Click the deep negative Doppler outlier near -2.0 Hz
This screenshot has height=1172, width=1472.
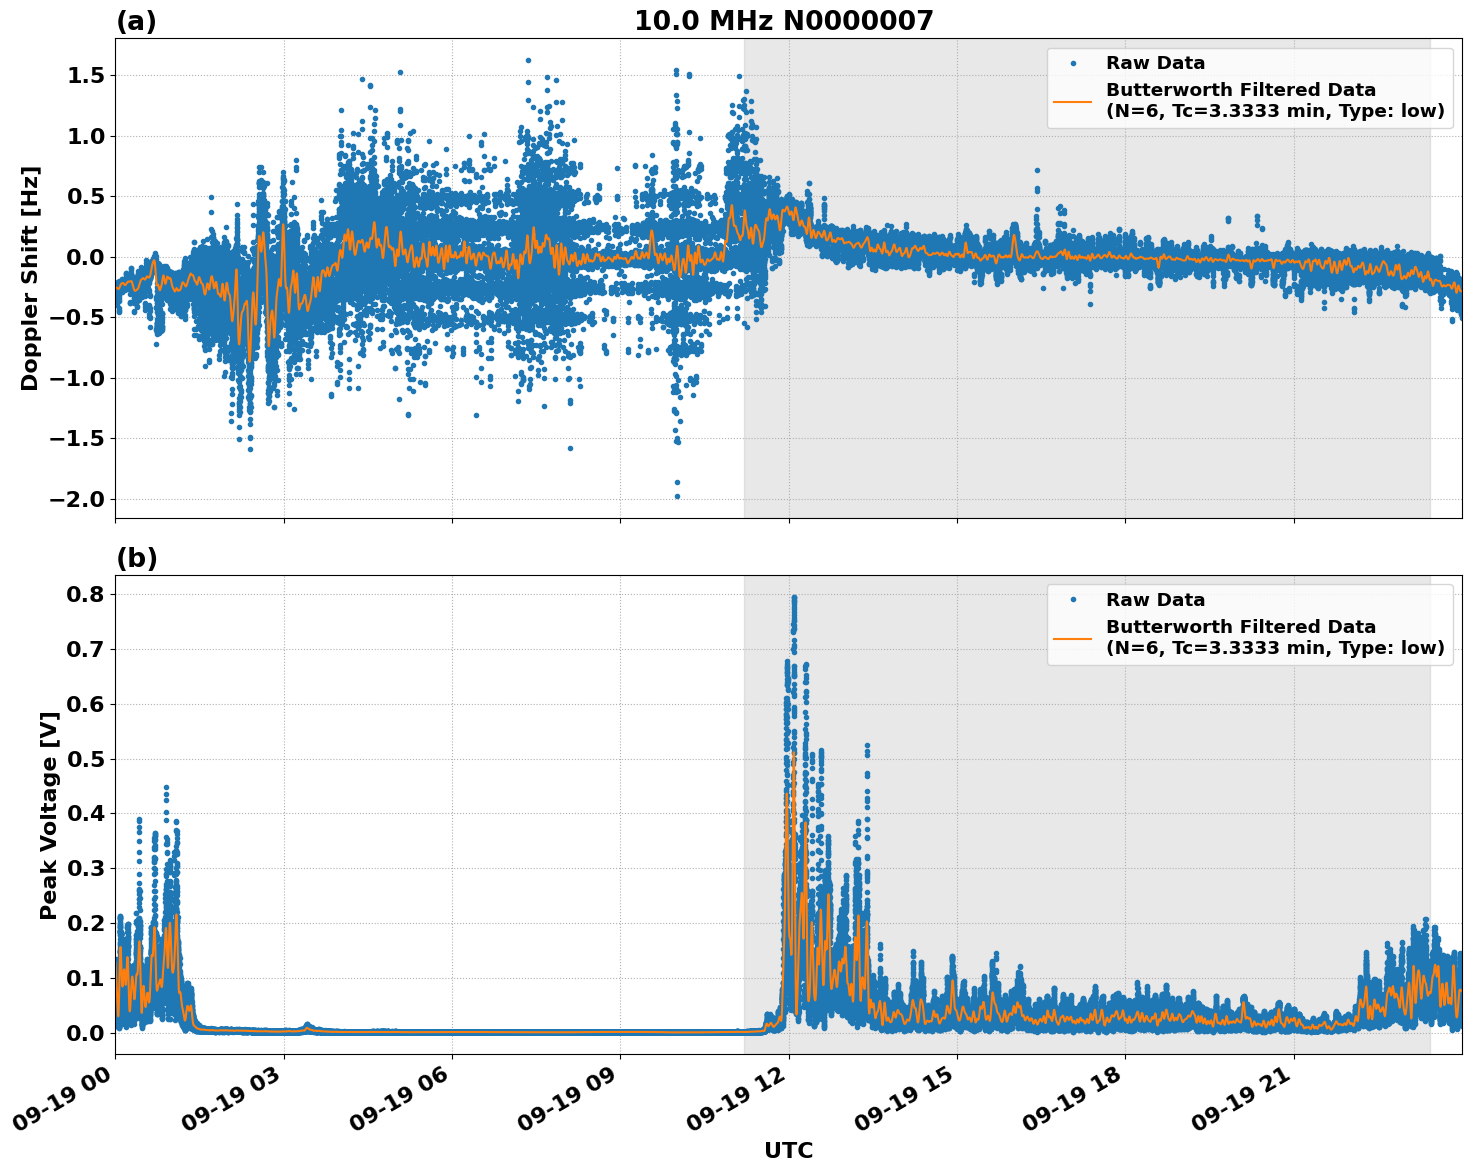tap(678, 494)
